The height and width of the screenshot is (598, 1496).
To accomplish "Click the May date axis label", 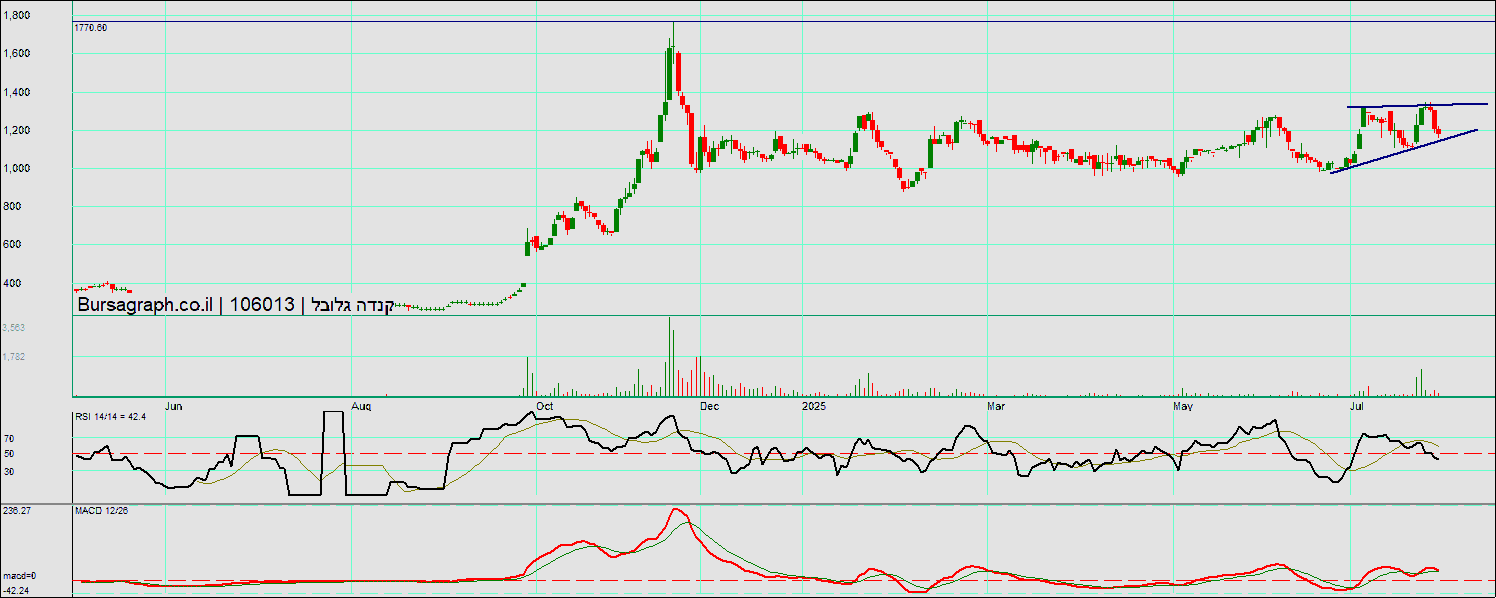I will pyautogui.click(x=1184, y=406).
